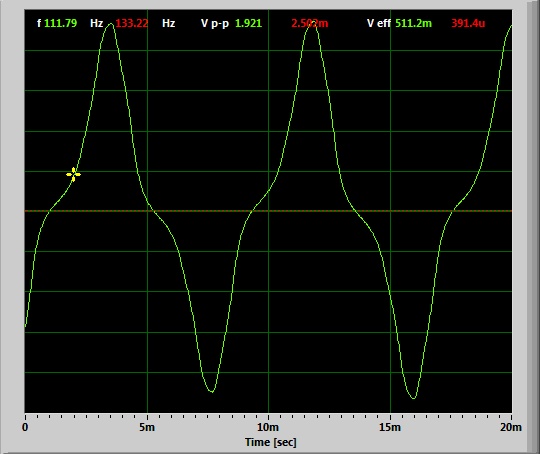
Task: Select the red 391.4u V eff value
Action: click(x=468, y=23)
